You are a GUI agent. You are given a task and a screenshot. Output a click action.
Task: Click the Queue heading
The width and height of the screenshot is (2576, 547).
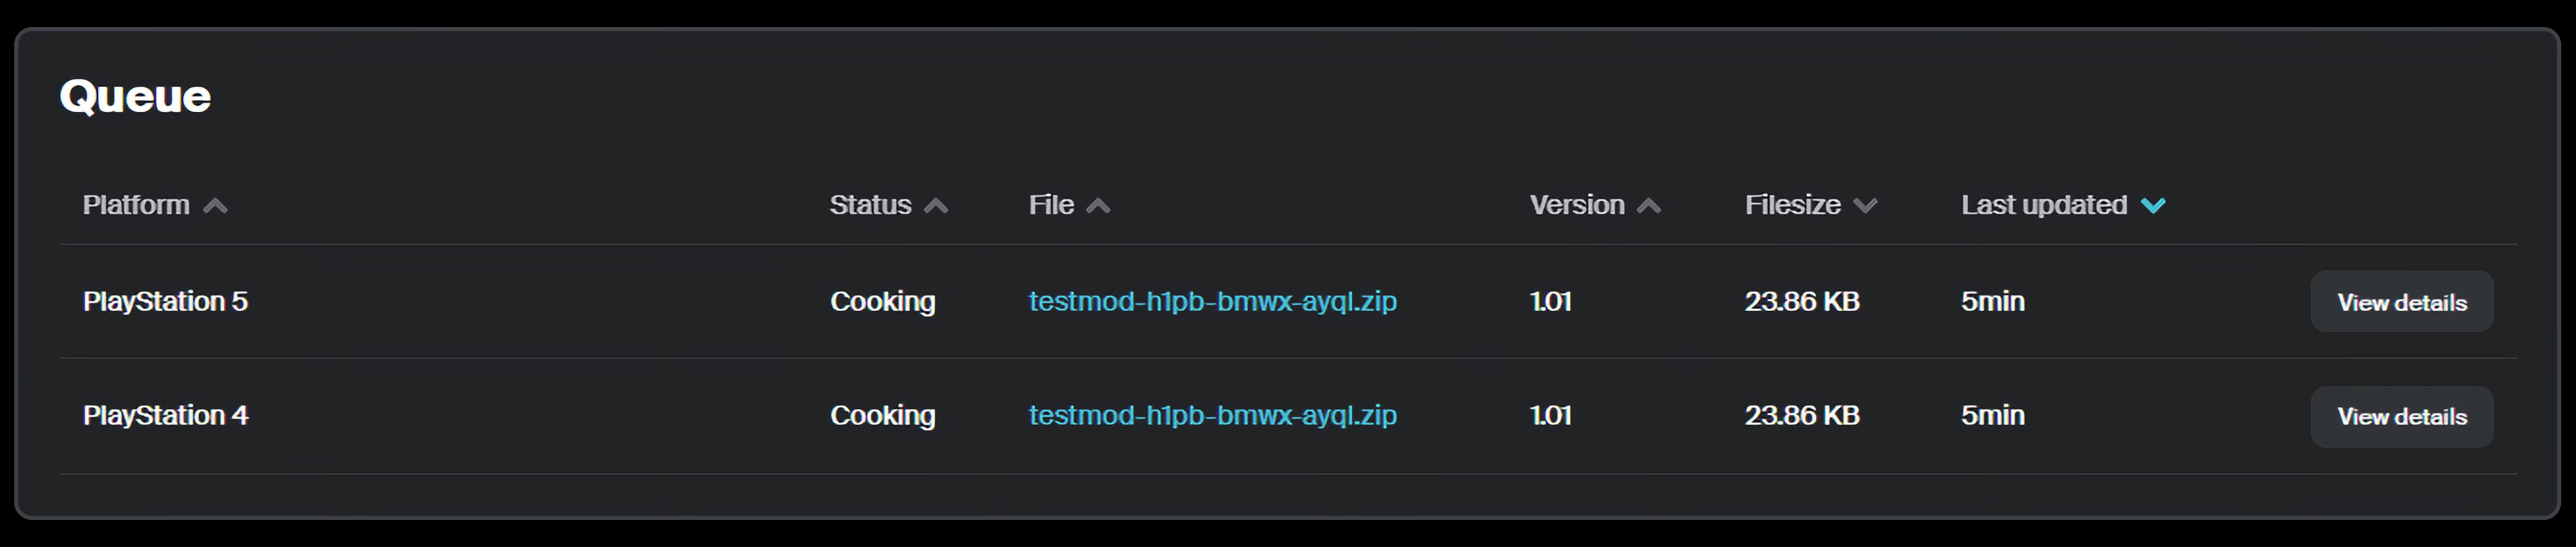click(135, 96)
